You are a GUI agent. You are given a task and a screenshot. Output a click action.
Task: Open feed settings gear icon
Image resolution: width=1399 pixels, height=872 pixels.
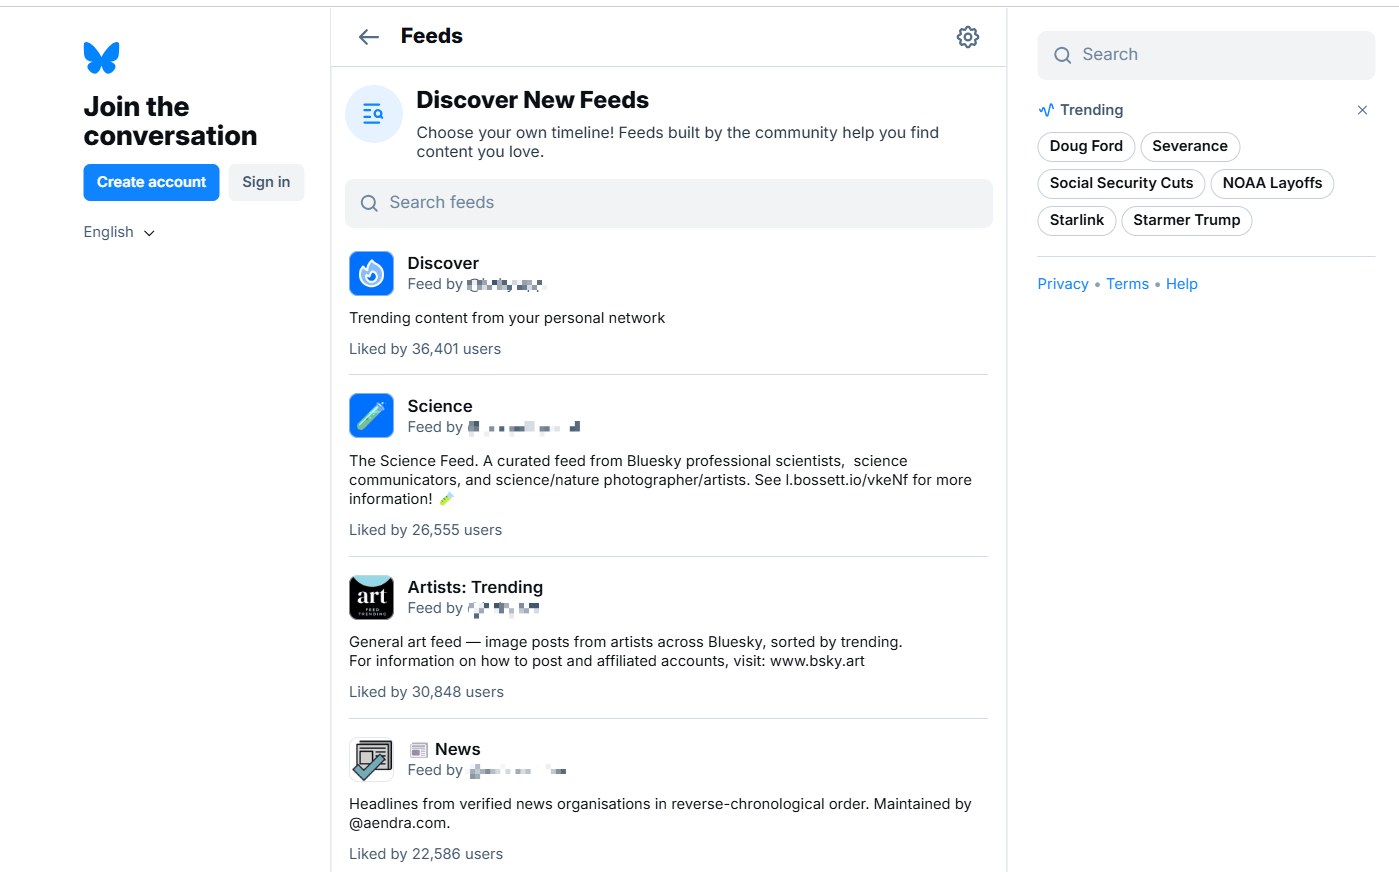(x=967, y=37)
